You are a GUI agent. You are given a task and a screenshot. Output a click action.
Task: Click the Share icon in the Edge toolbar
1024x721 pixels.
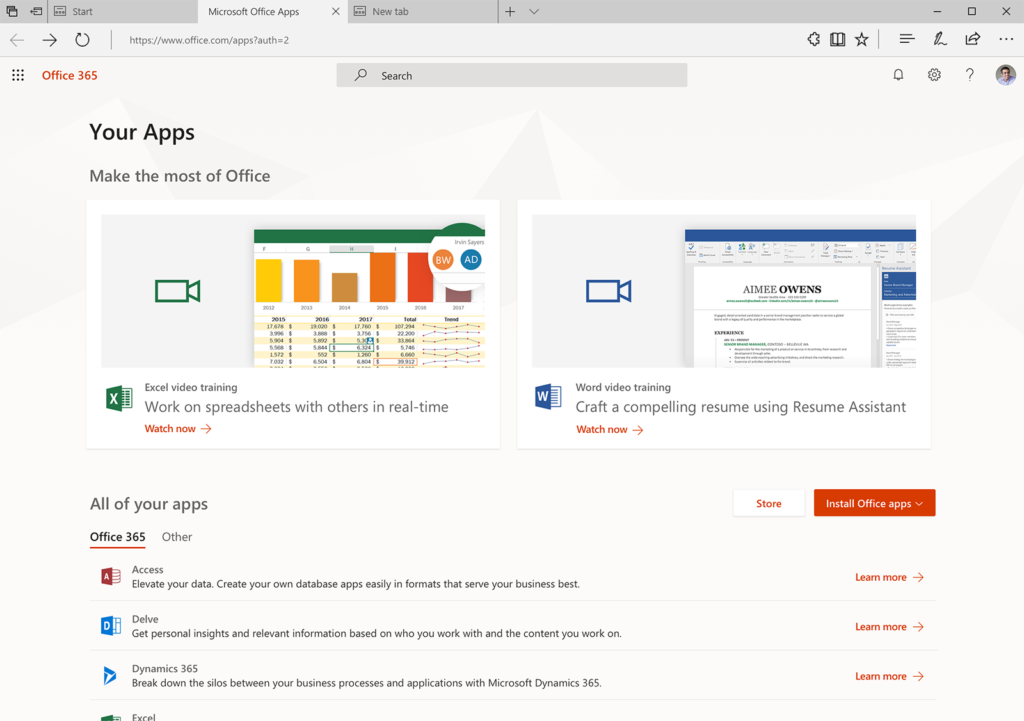pos(972,39)
